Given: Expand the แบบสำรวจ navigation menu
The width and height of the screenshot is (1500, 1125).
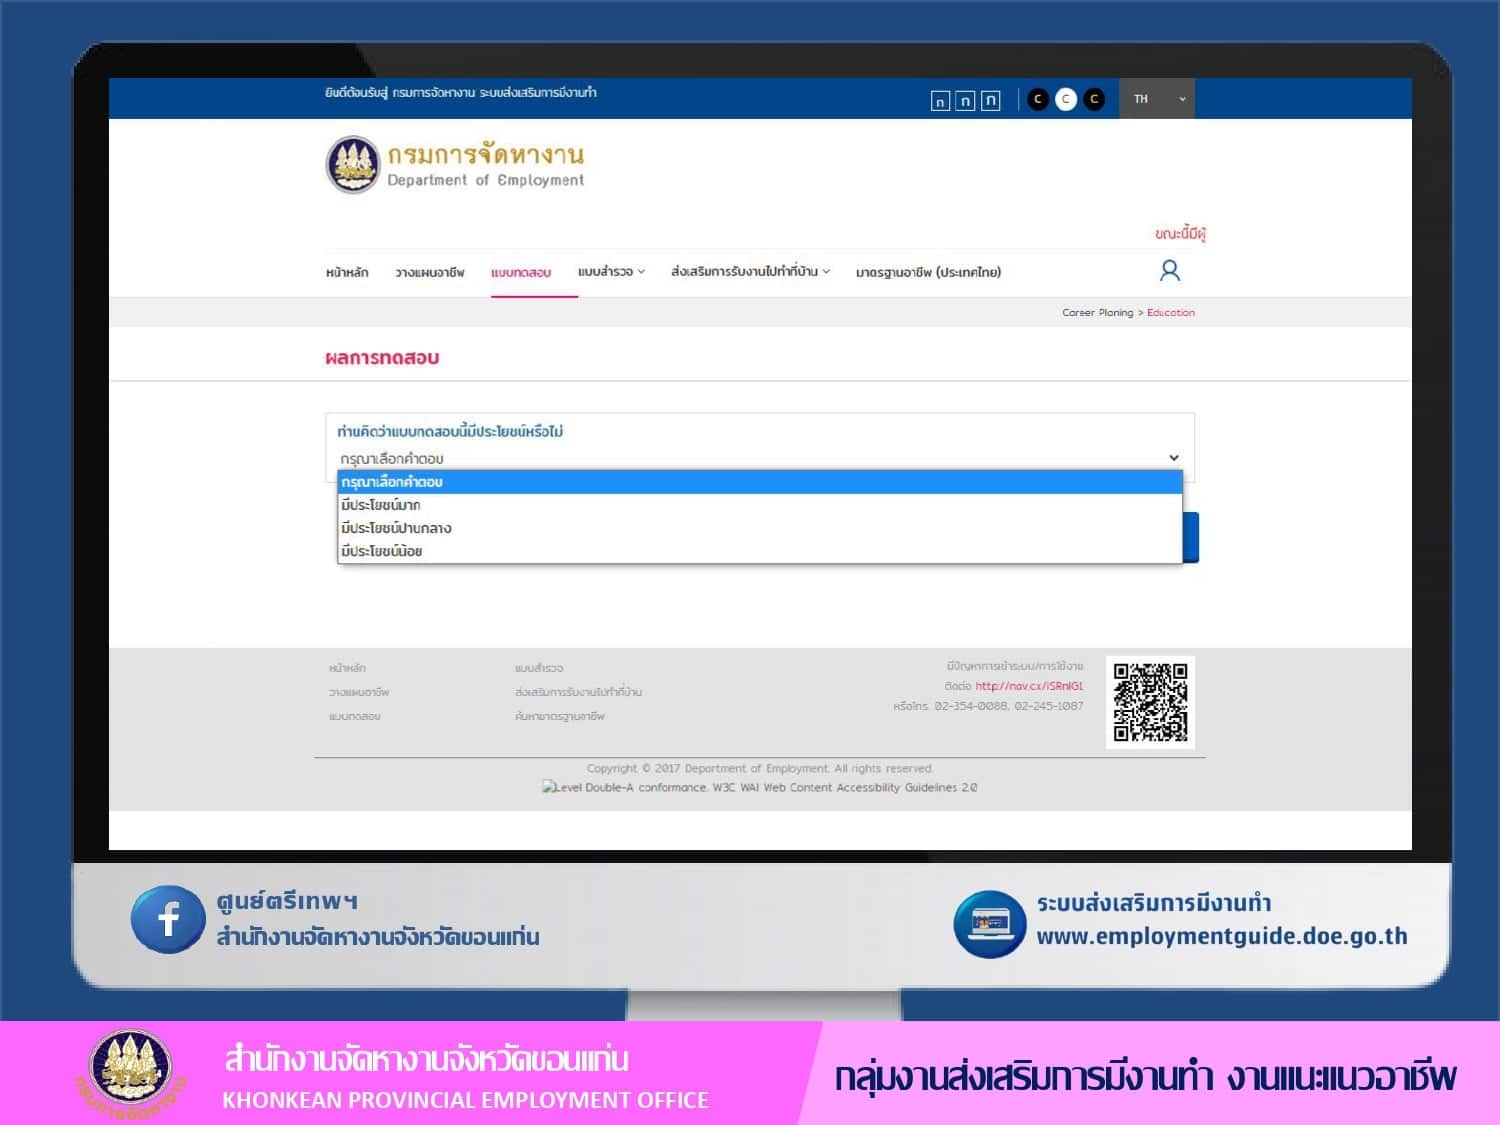Looking at the screenshot, I should 611,272.
